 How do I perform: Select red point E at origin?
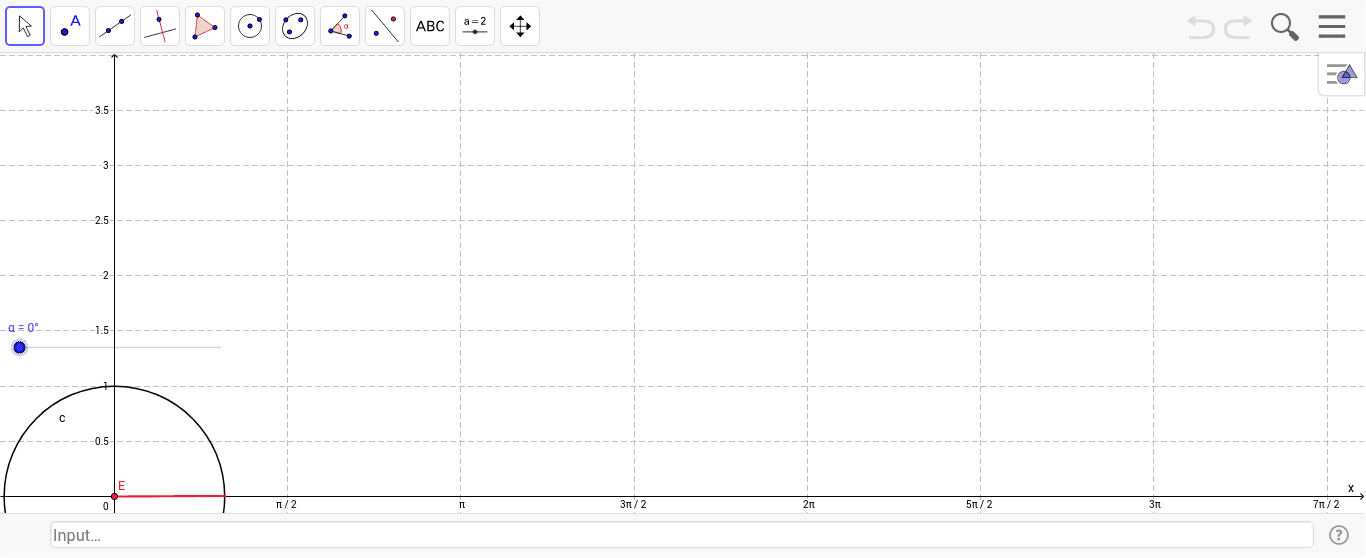pos(114,496)
